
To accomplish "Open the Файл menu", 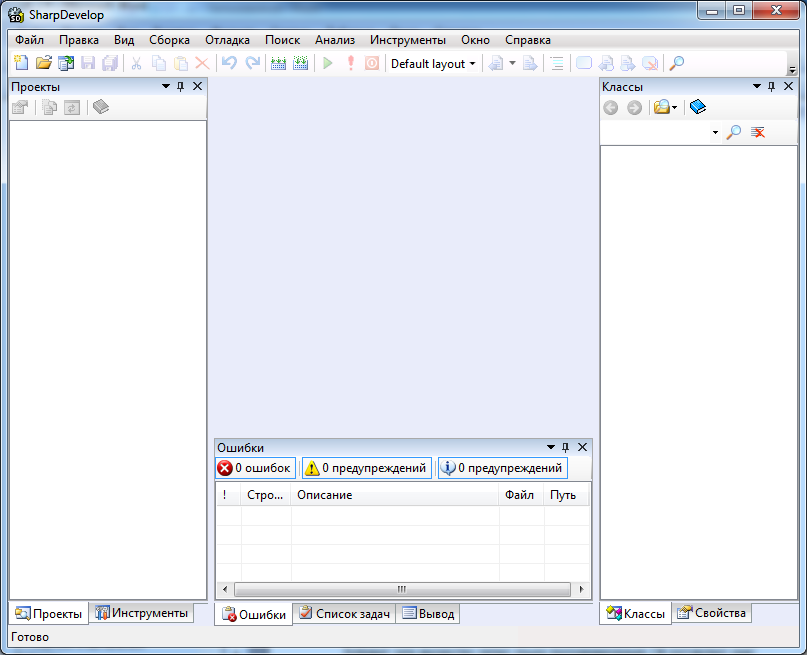I will pyautogui.click(x=29, y=40).
